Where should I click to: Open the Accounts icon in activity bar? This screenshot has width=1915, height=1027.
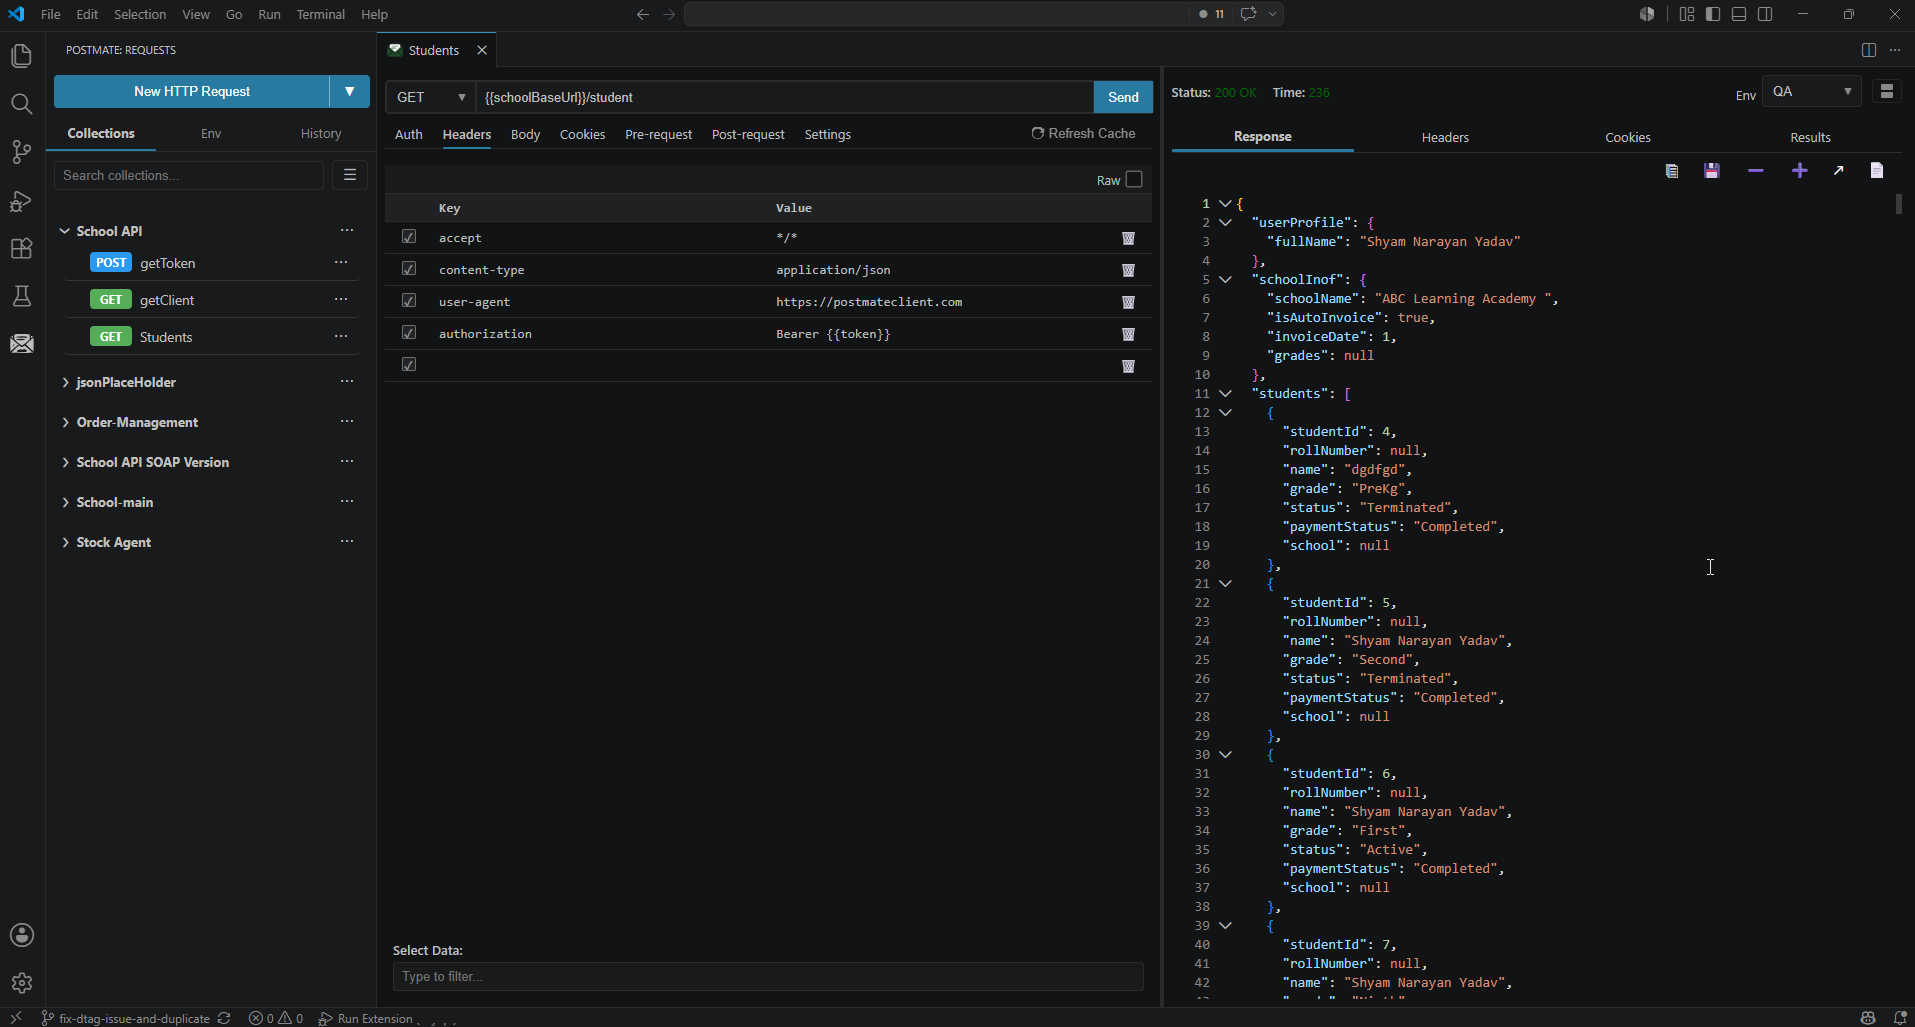coord(21,935)
